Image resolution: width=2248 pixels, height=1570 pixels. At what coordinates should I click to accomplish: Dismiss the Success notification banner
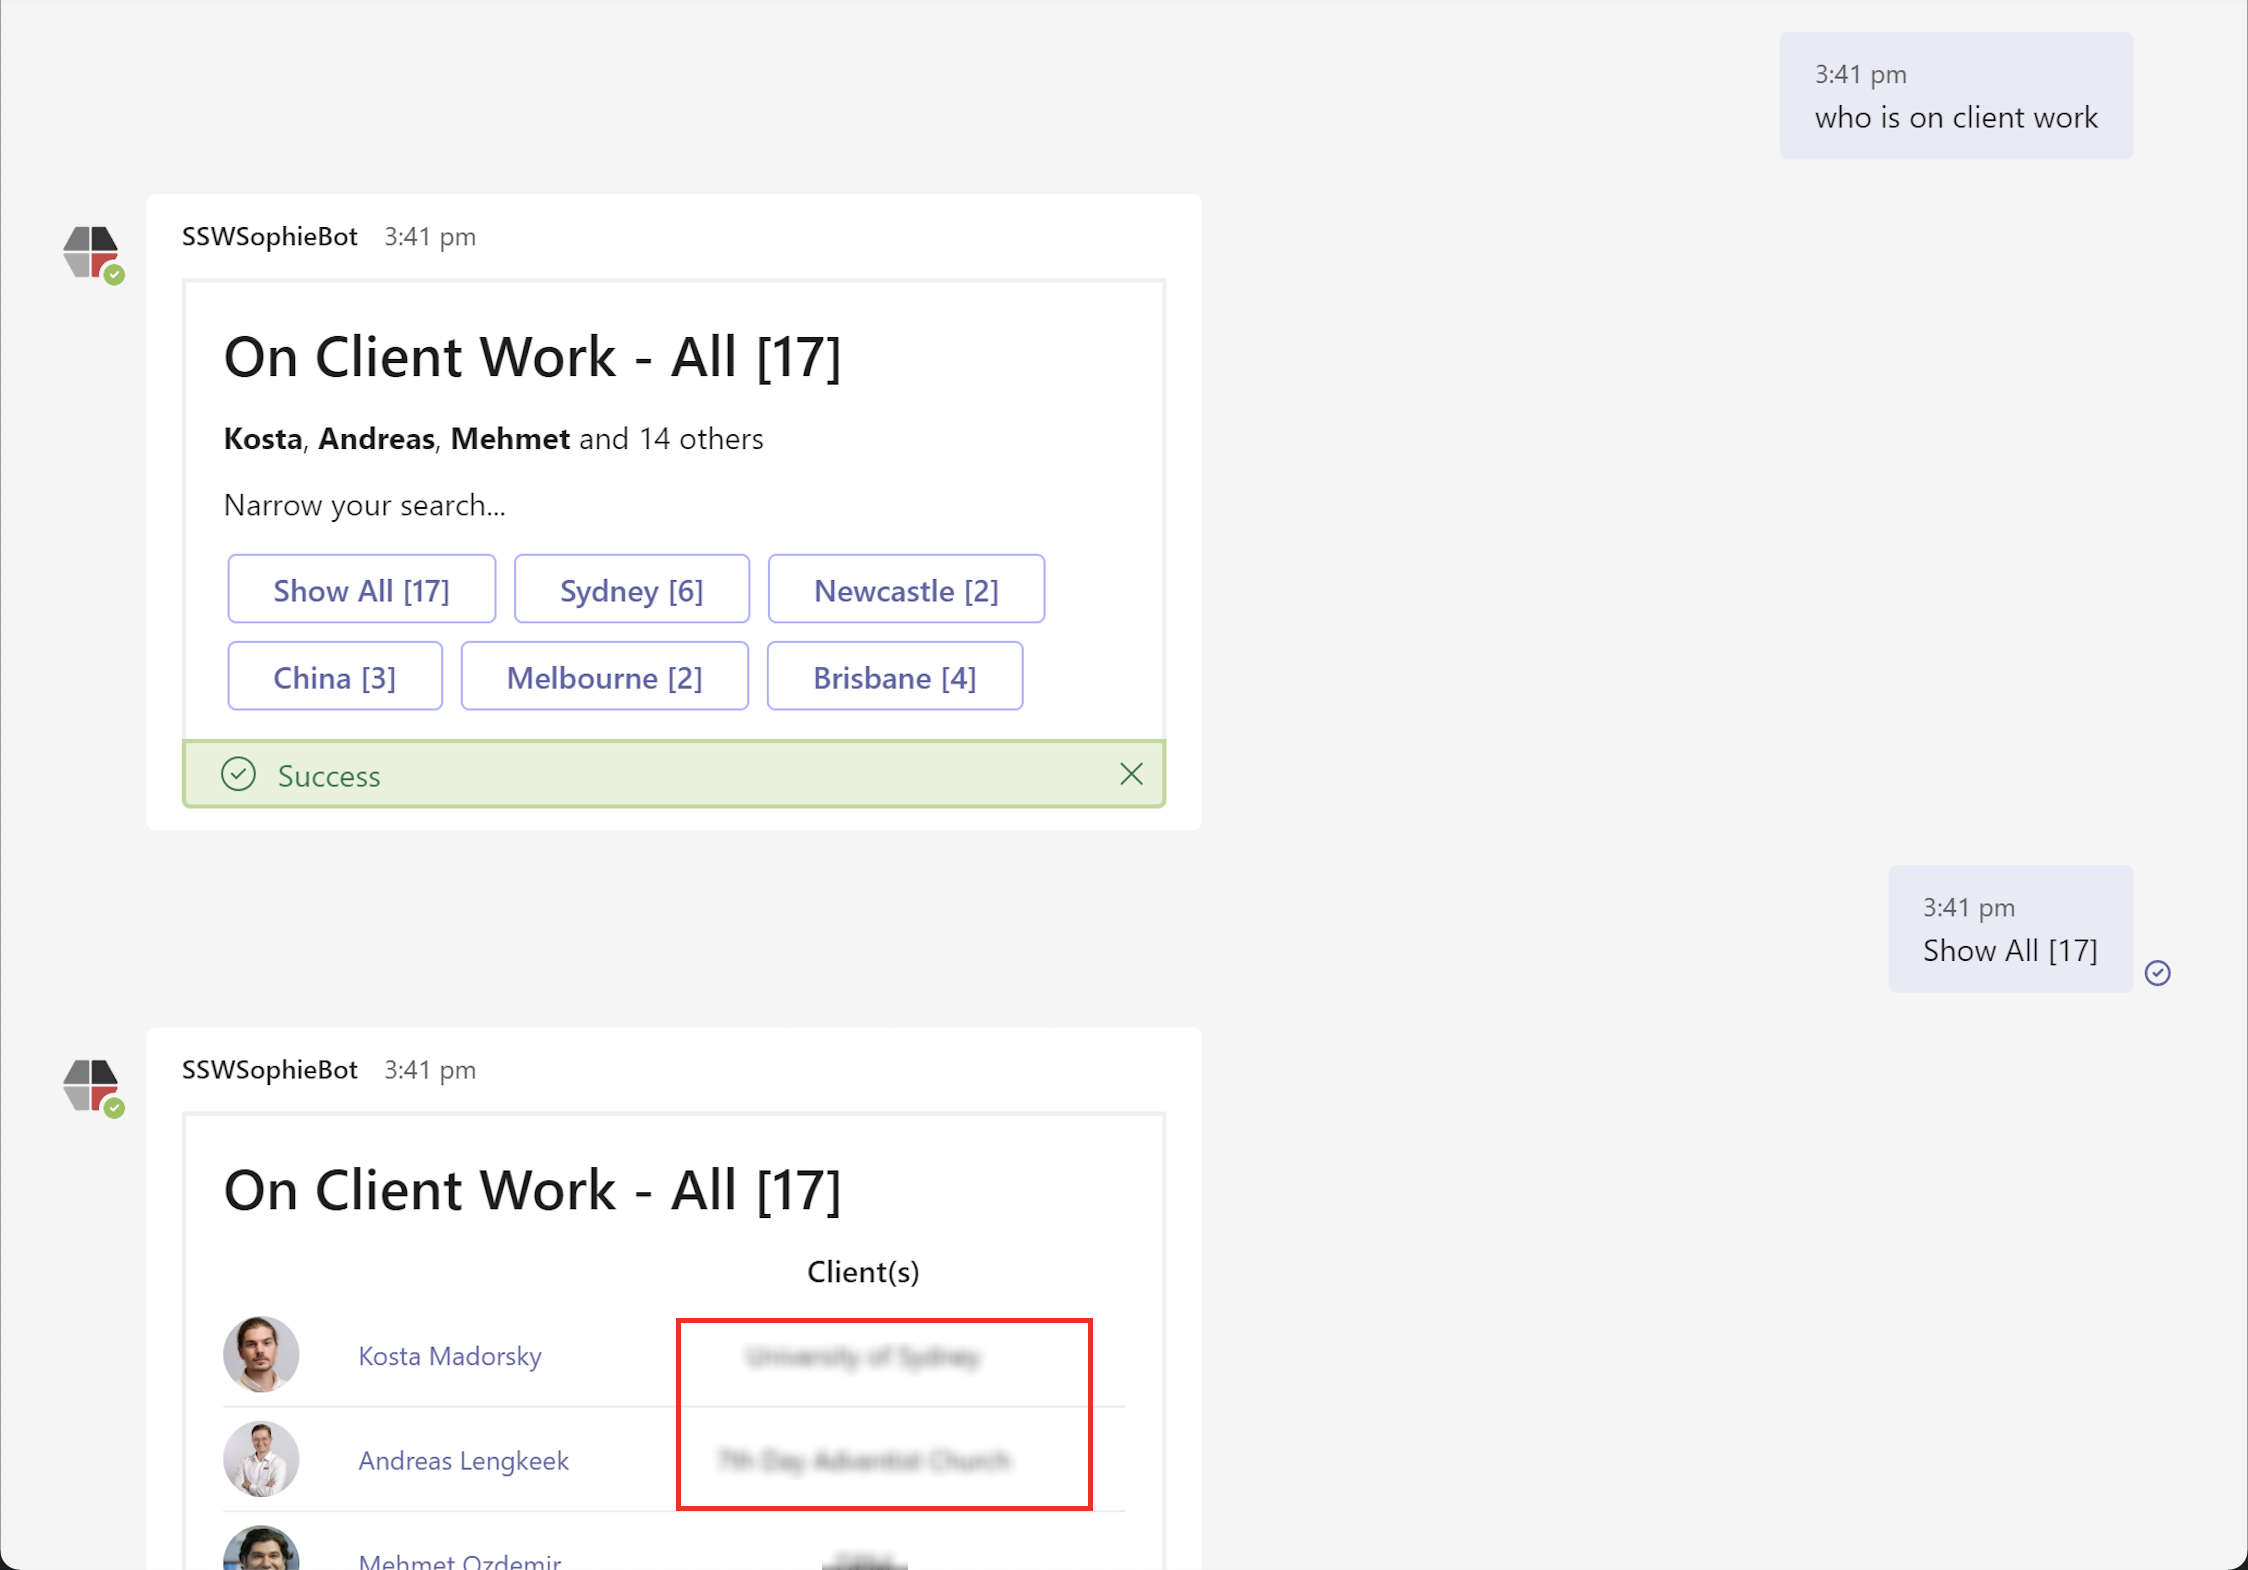[1131, 774]
